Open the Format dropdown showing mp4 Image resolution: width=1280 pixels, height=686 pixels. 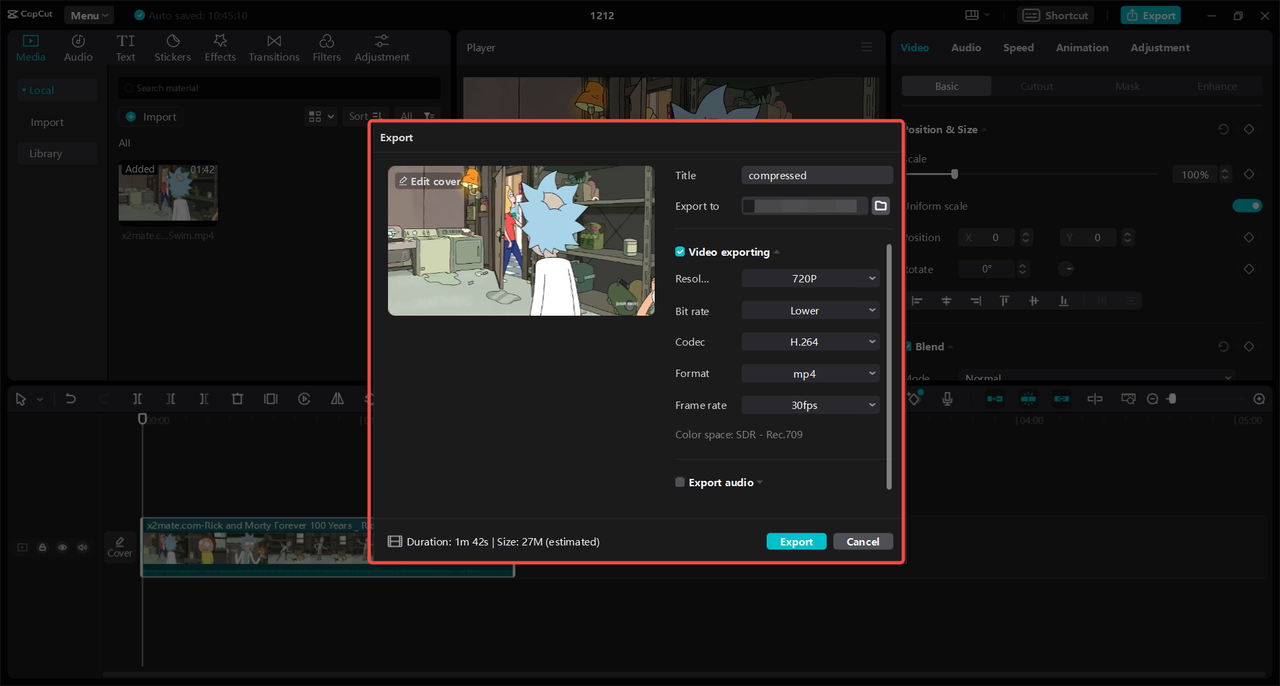pyautogui.click(x=811, y=374)
